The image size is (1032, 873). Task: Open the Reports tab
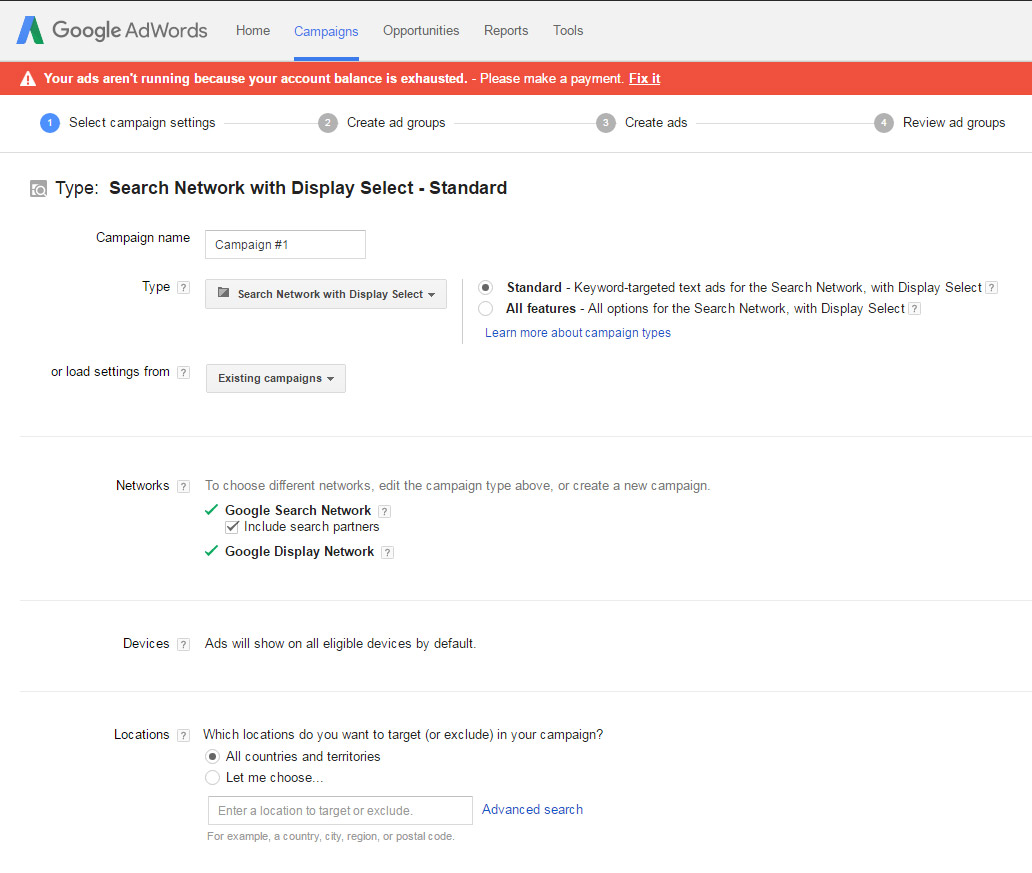(x=505, y=30)
